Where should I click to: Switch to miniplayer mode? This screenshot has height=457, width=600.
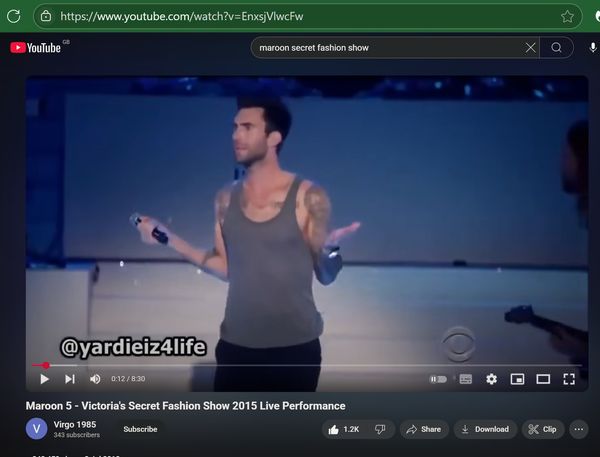[517, 379]
